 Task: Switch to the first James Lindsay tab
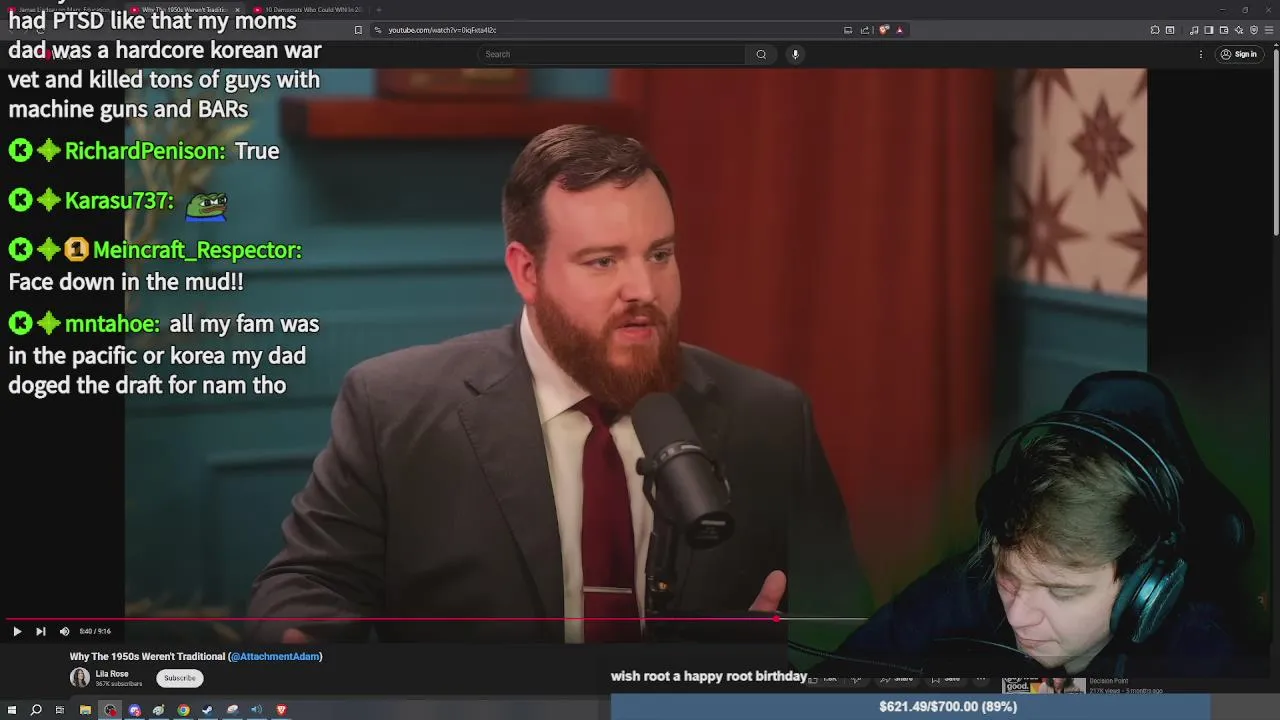(x=65, y=10)
